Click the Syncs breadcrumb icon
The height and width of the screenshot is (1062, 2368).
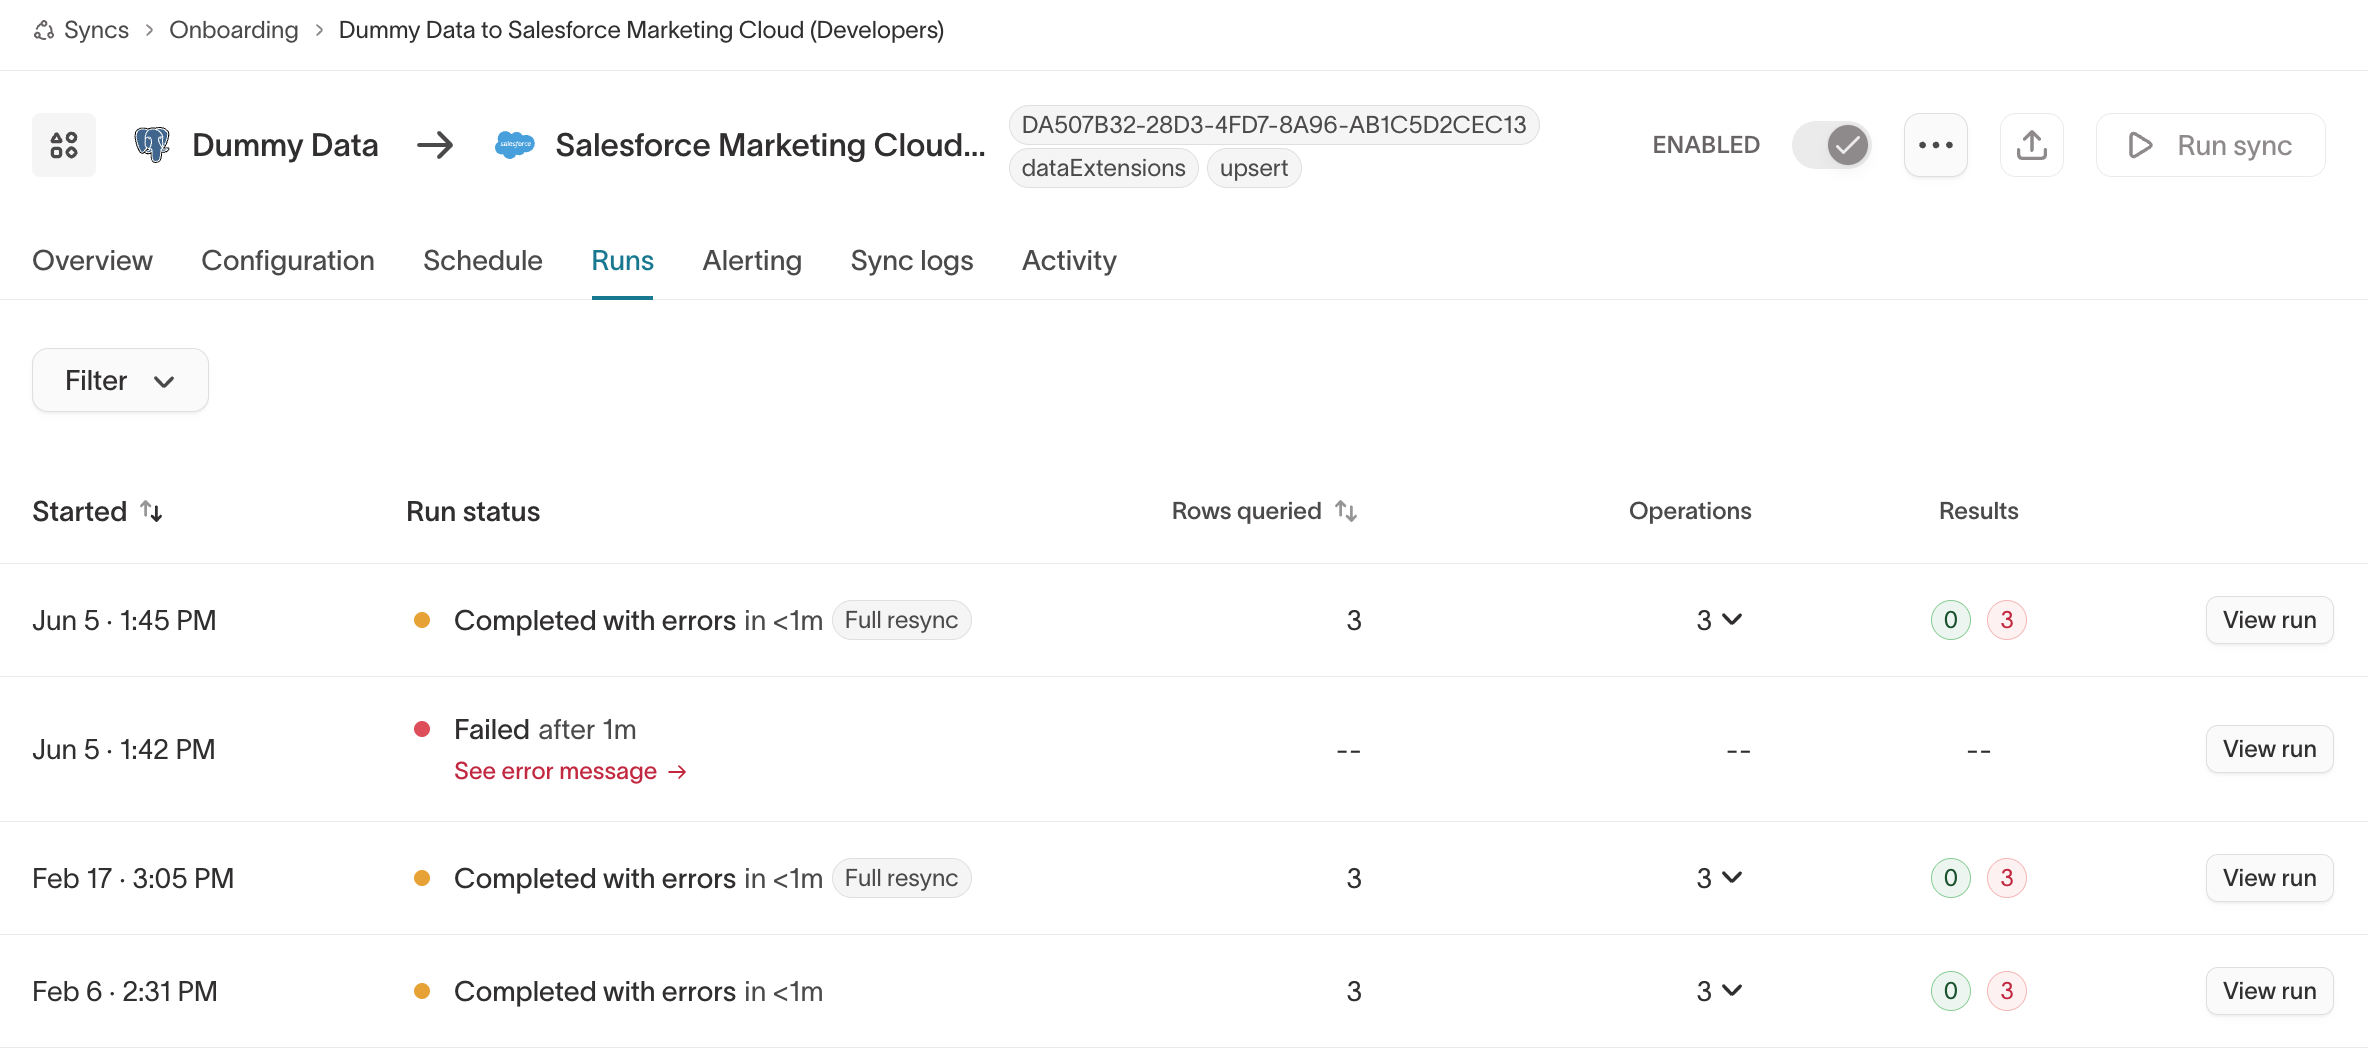44,30
